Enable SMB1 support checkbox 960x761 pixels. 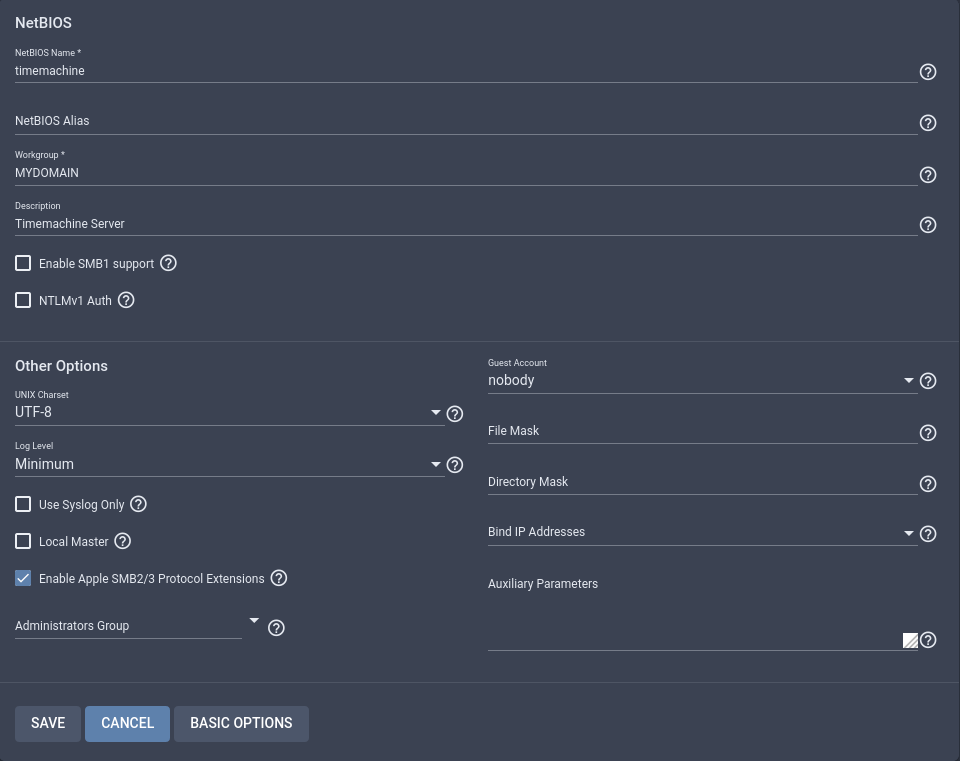(23, 263)
